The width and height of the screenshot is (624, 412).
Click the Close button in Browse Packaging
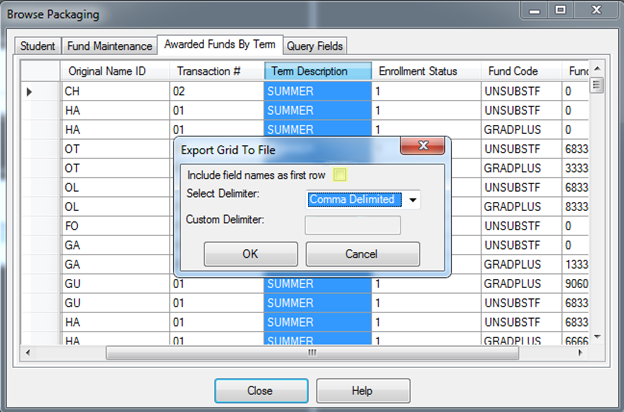tap(261, 391)
